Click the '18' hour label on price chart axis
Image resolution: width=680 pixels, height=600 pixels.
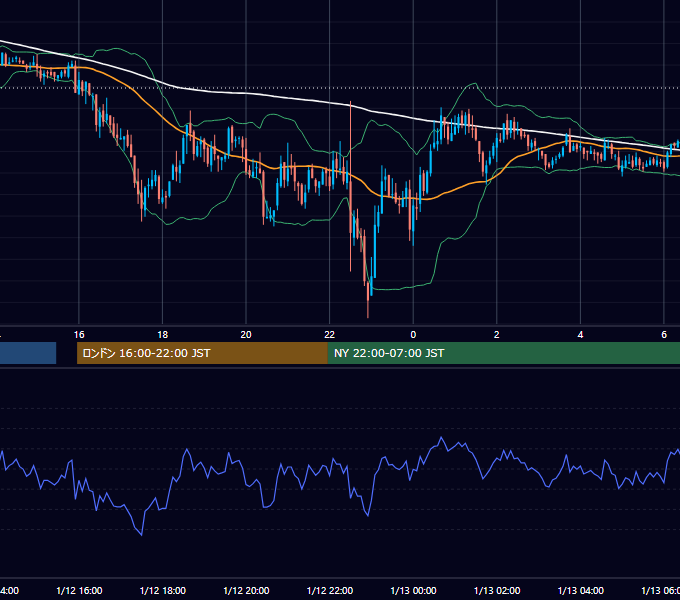tap(163, 335)
